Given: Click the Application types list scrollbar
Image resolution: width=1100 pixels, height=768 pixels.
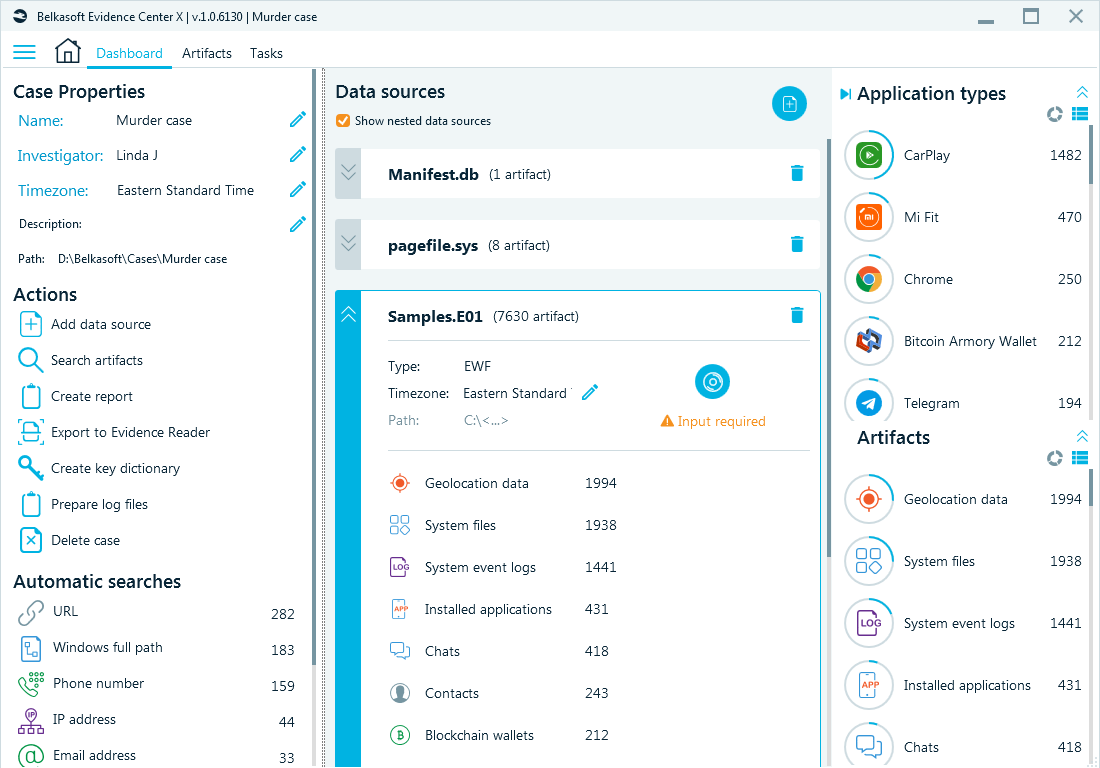Looking at the screenshot, I should pos(1091,154).
